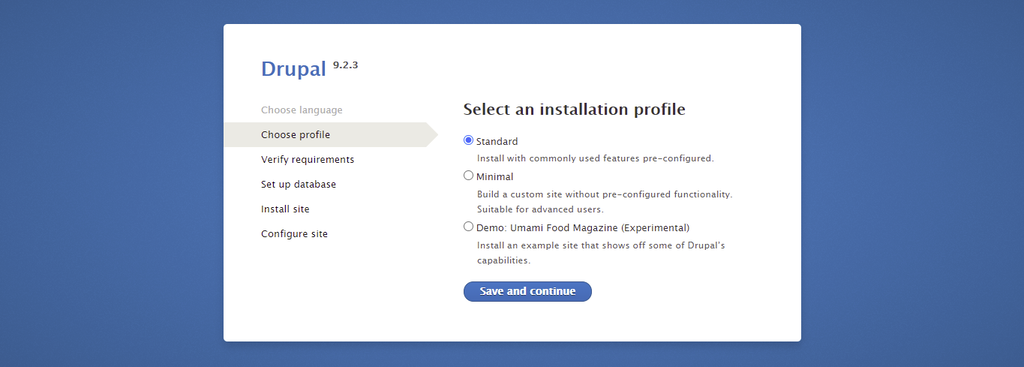Click the 'Standard' option label text
This screenshot has width=1024, height=367.
tap(497, 141)
